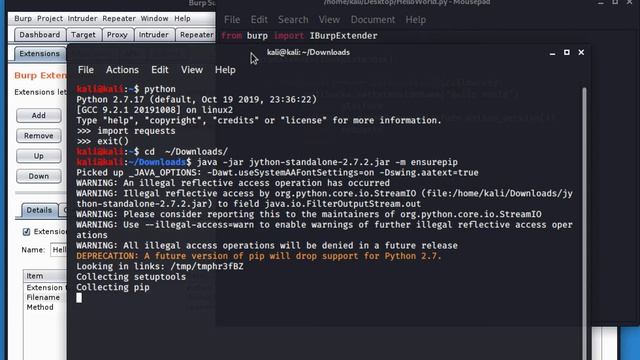The image size is (640, 360).
Task: Maximize the kali terminal window
Action: tap(567, 52)
